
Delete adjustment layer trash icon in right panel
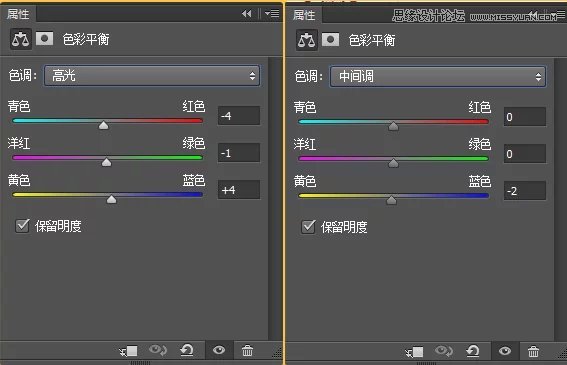click(533, 351)
